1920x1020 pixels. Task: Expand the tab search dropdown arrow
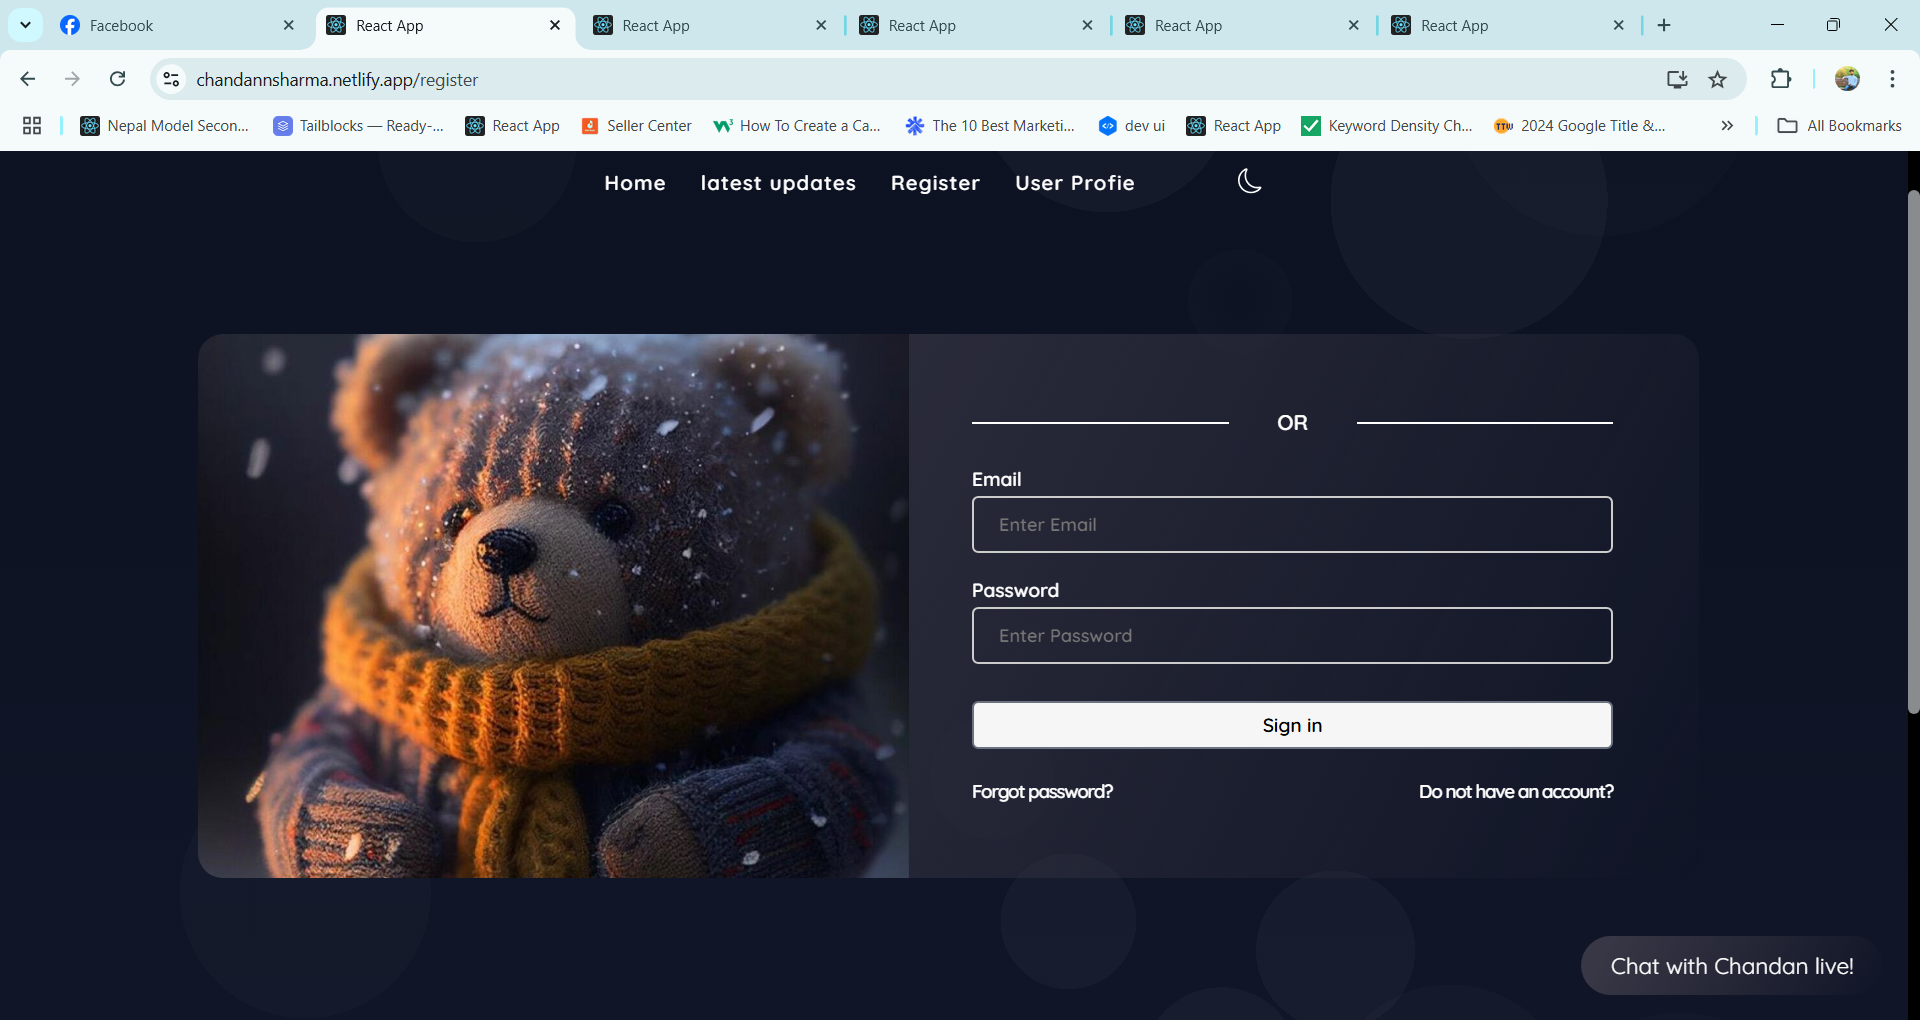point(25,25)
